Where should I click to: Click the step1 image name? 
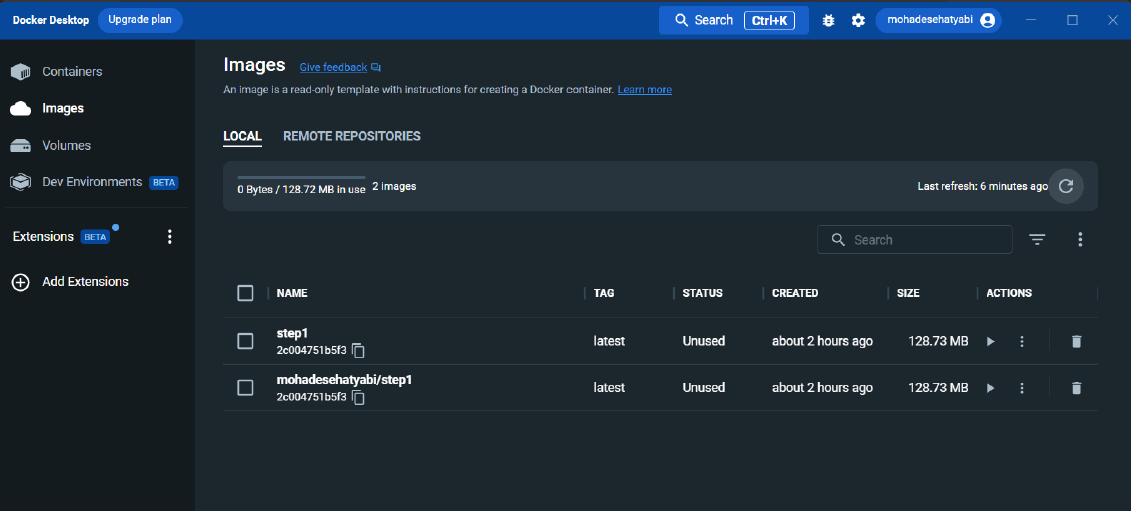292,333
